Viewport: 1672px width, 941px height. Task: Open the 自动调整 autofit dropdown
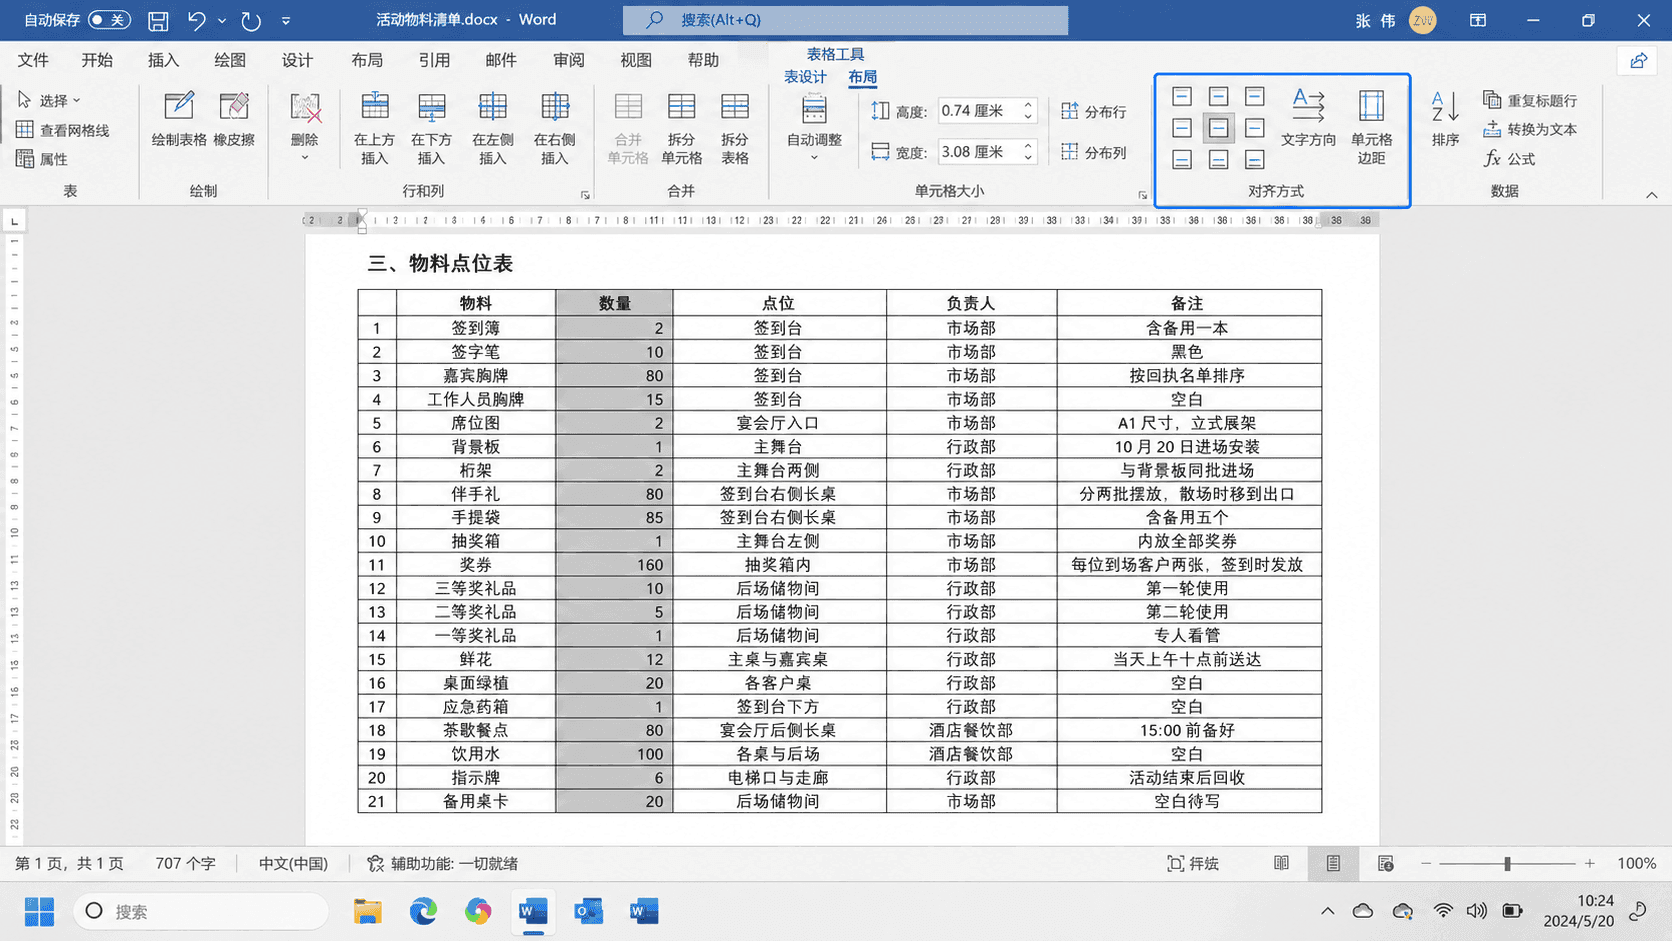[814, 127]
